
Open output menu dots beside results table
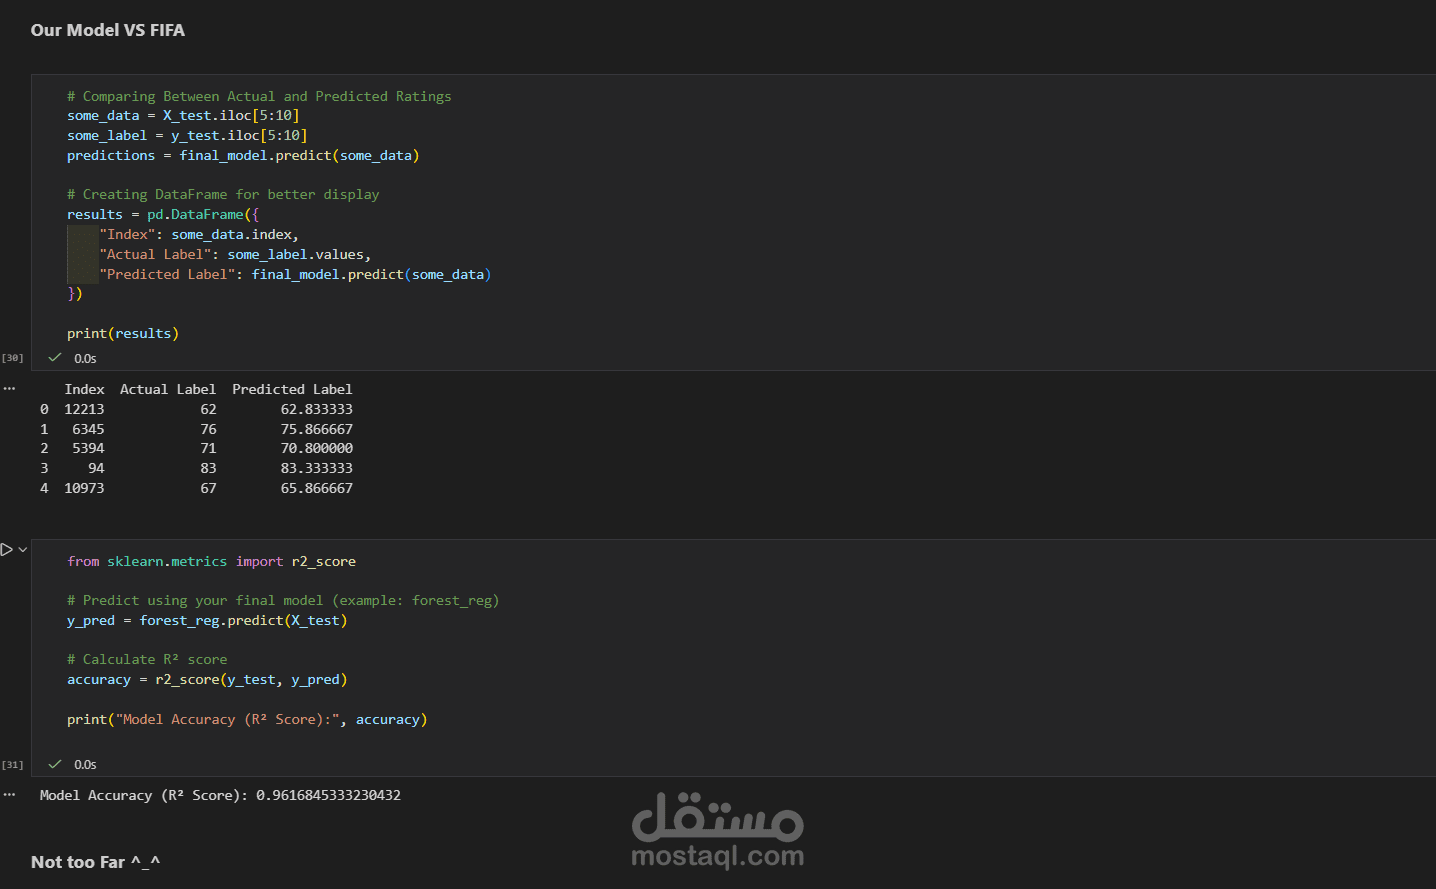(9, 388)
